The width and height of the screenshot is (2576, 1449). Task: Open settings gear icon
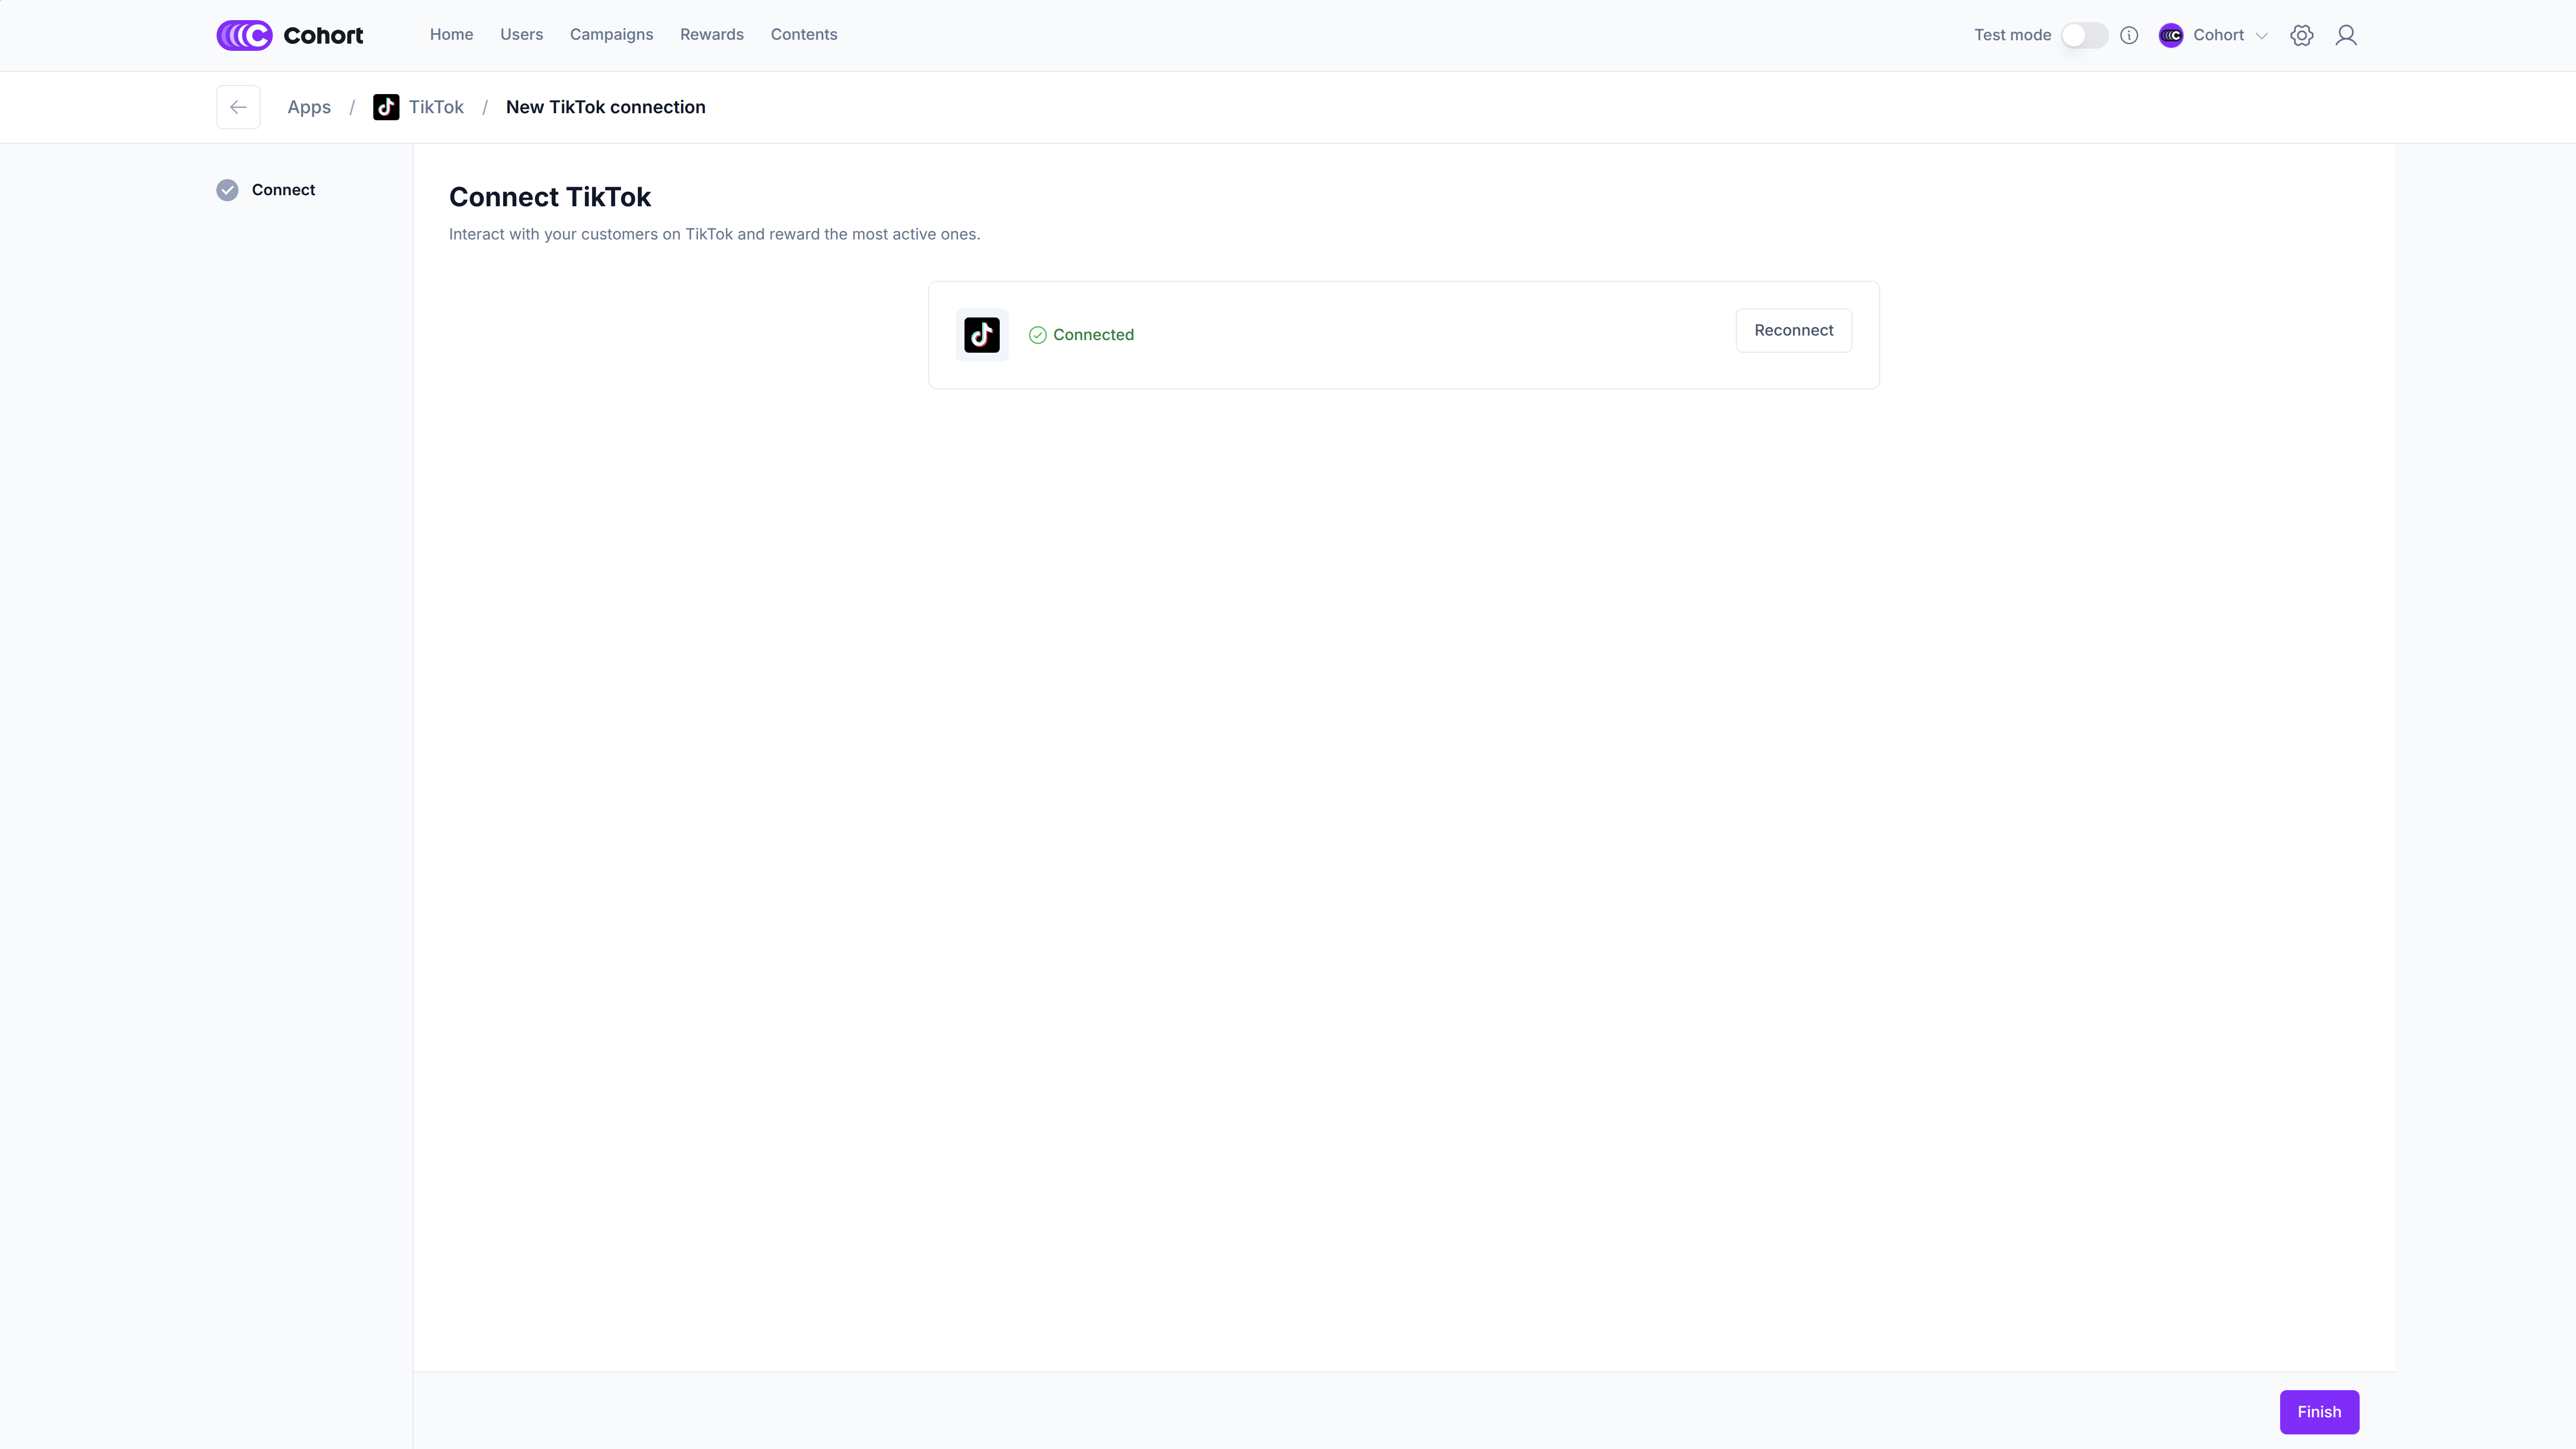(2301, 35)
